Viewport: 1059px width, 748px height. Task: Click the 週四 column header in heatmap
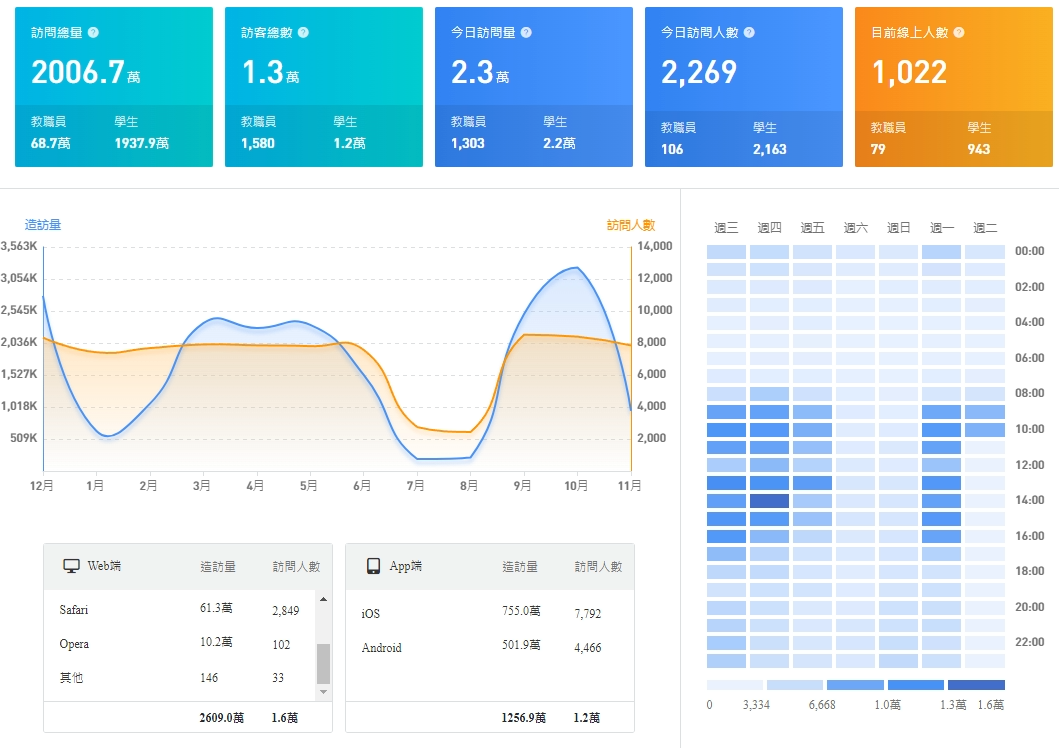[x=769, y=228]
